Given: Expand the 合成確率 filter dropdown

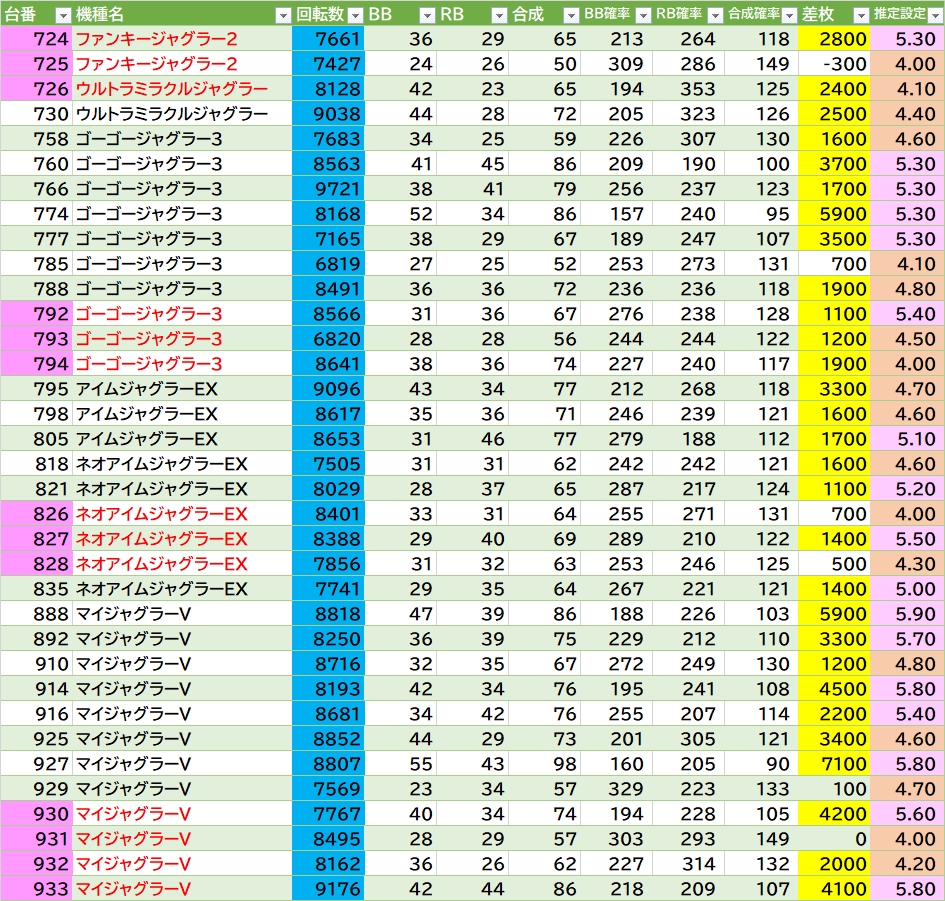Looking at the screenshot, I should pos(789,15).
